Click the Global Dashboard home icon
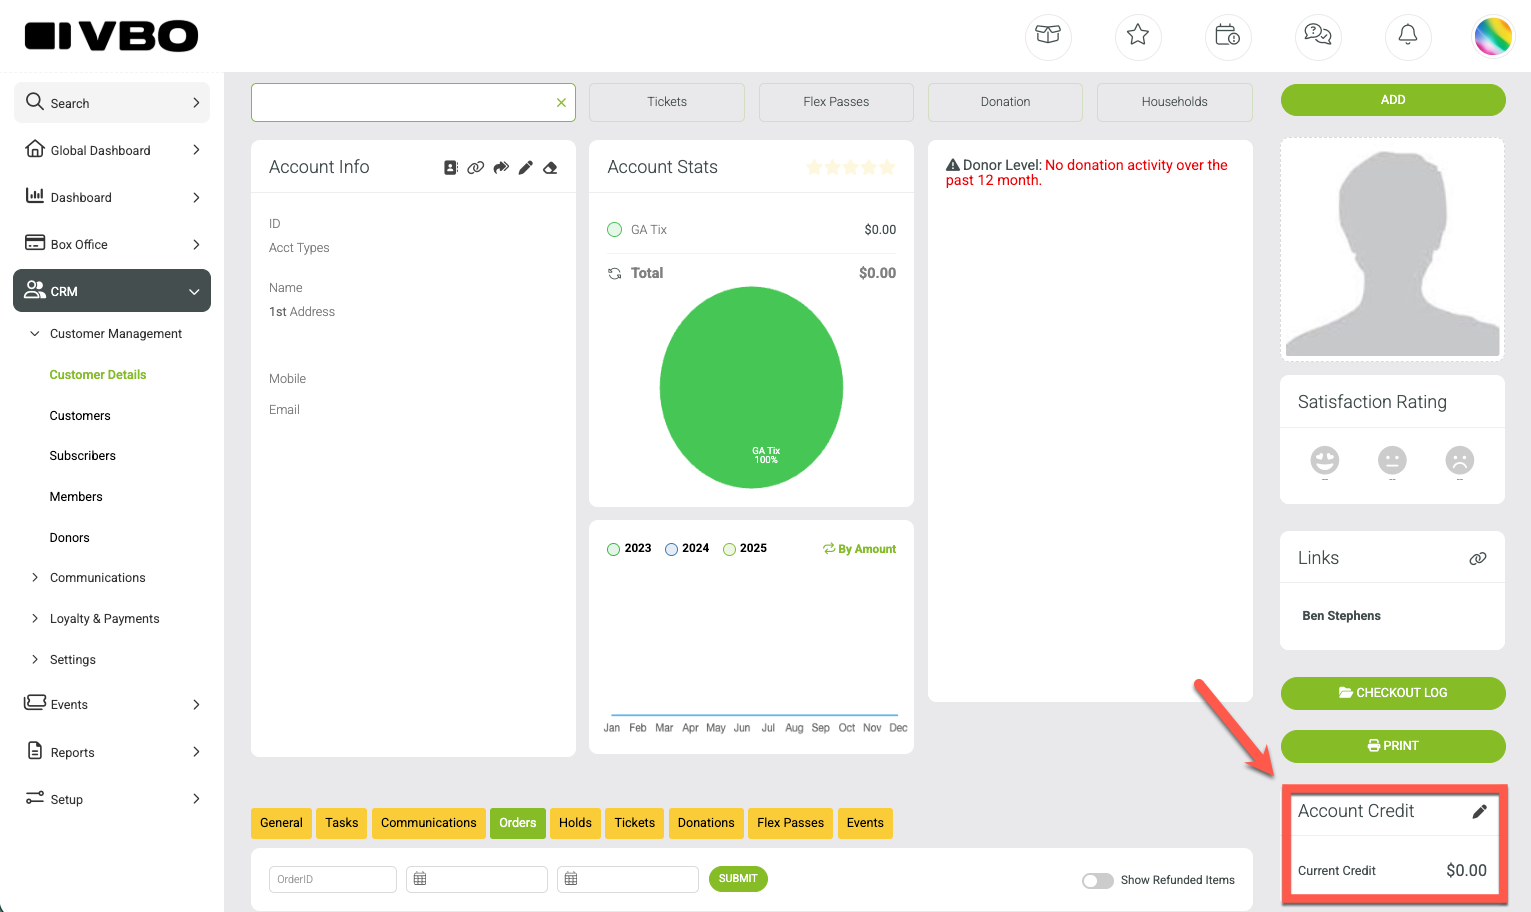Viewport: 1531px width, 912px height. tap(35, 148)
